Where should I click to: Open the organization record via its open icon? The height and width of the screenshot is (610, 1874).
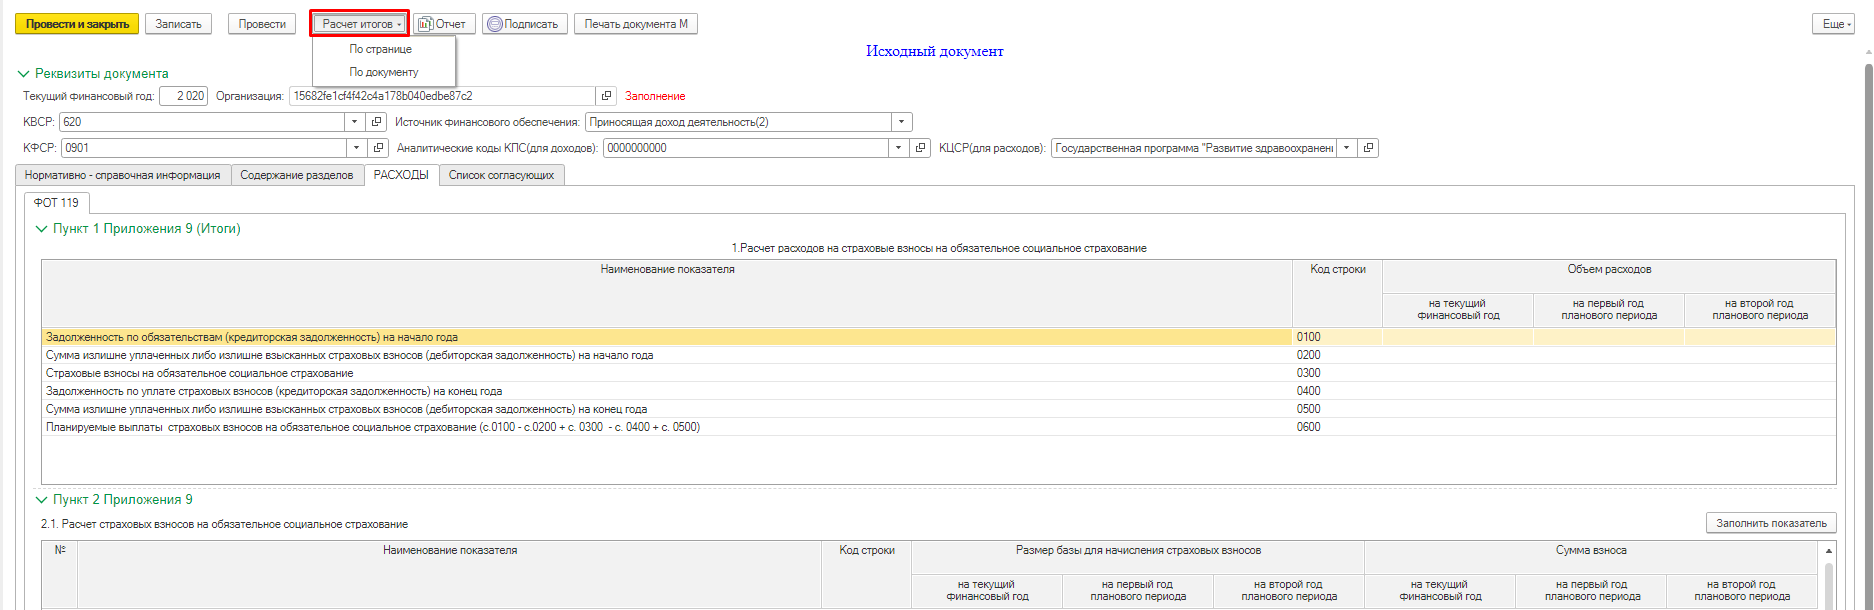coord(606,96)
